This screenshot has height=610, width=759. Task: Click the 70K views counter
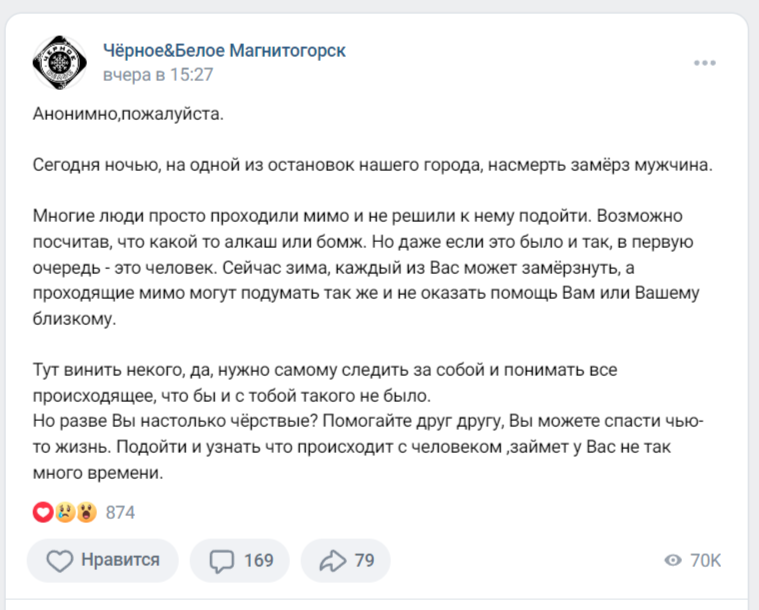(x=705, y=561)
